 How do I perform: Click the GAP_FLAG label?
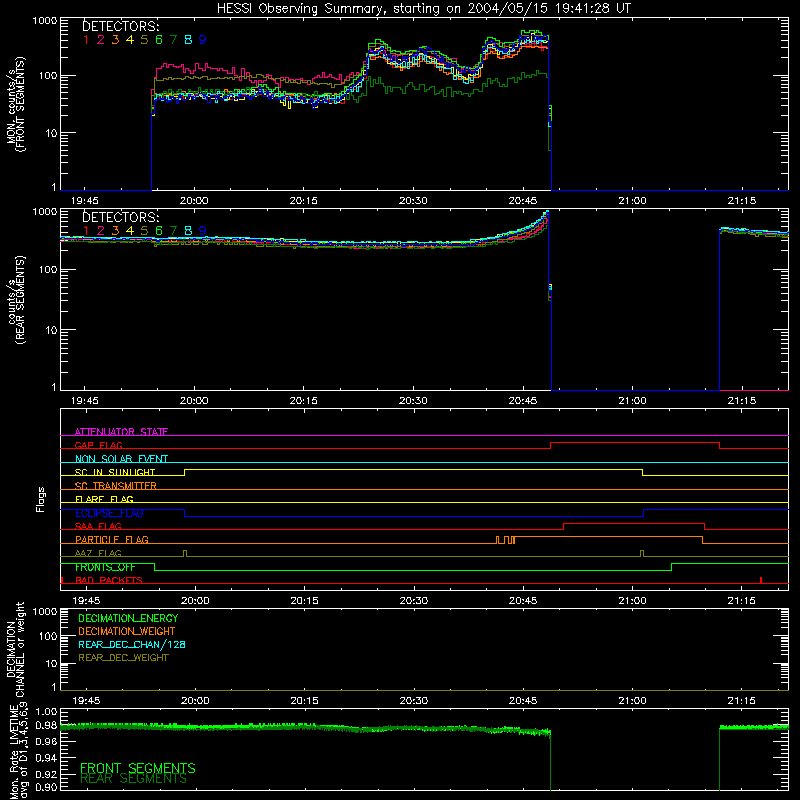coord(99,445)
